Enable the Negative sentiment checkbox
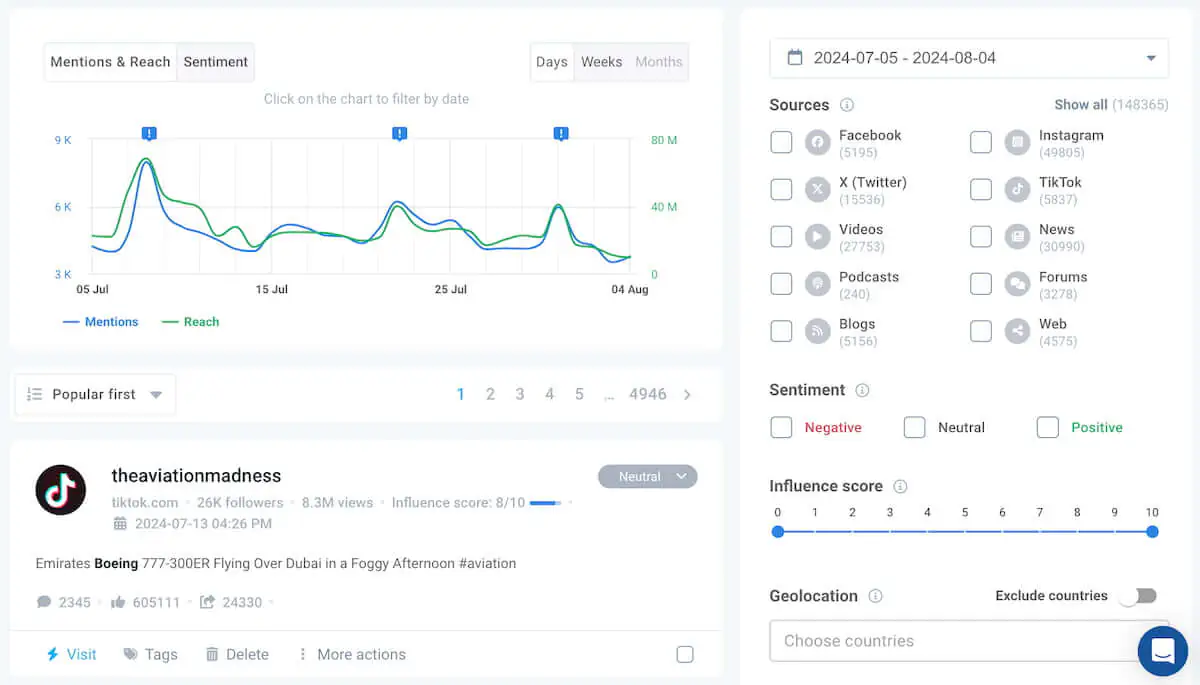The image size is (1200, 685). click(781, 427)
